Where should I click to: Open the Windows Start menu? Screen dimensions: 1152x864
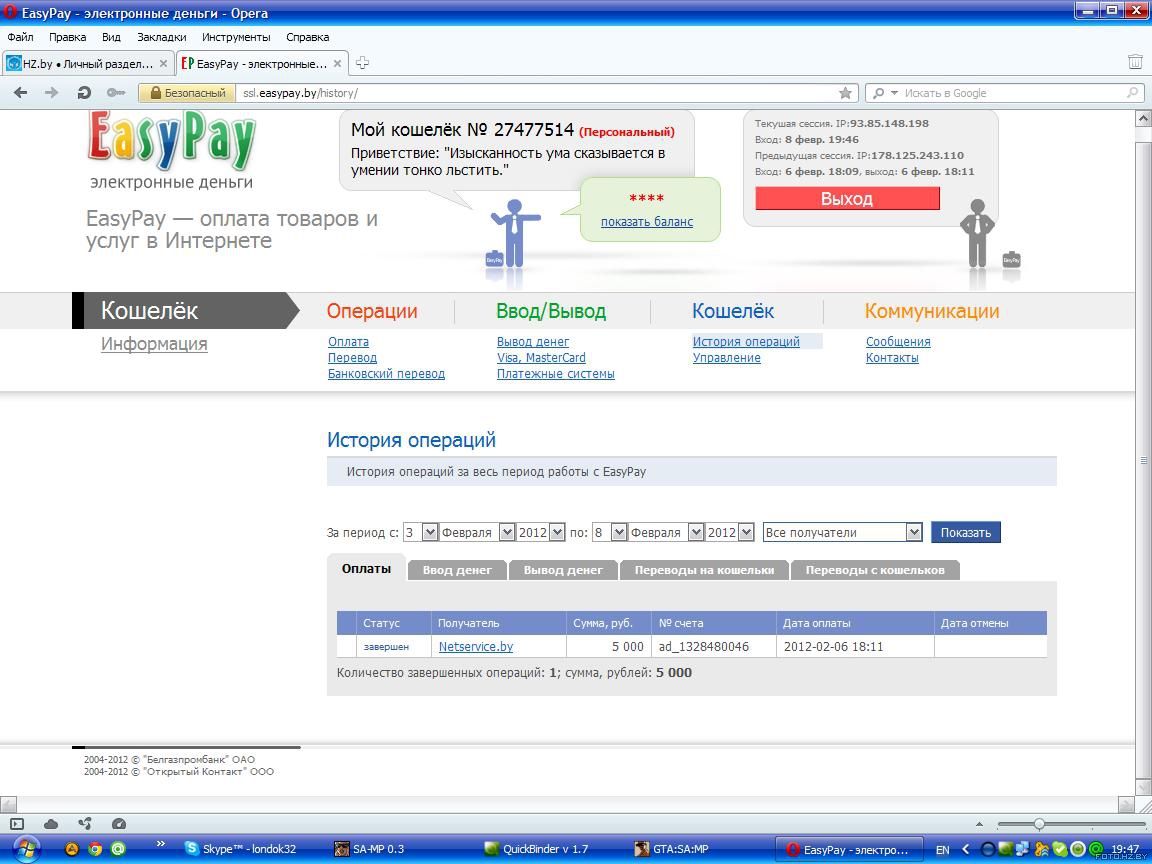(26, 849)
